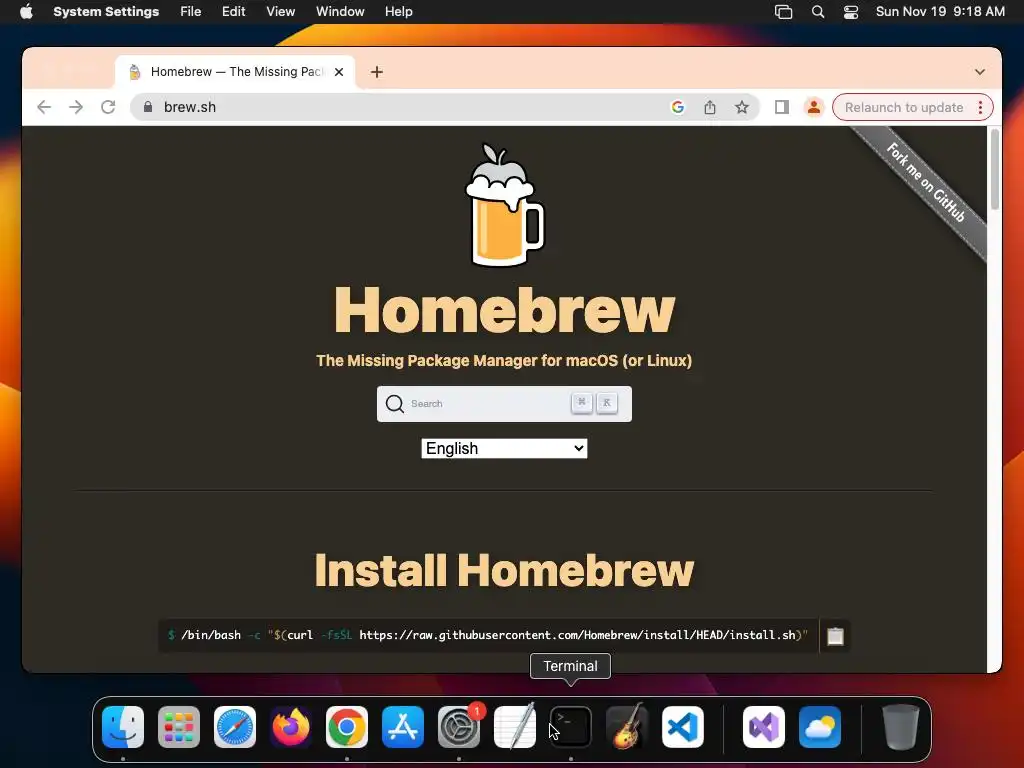Screen dimensions: 1024x768
Task: Focus the Homebrew search field
Action: tap(504, 404)
